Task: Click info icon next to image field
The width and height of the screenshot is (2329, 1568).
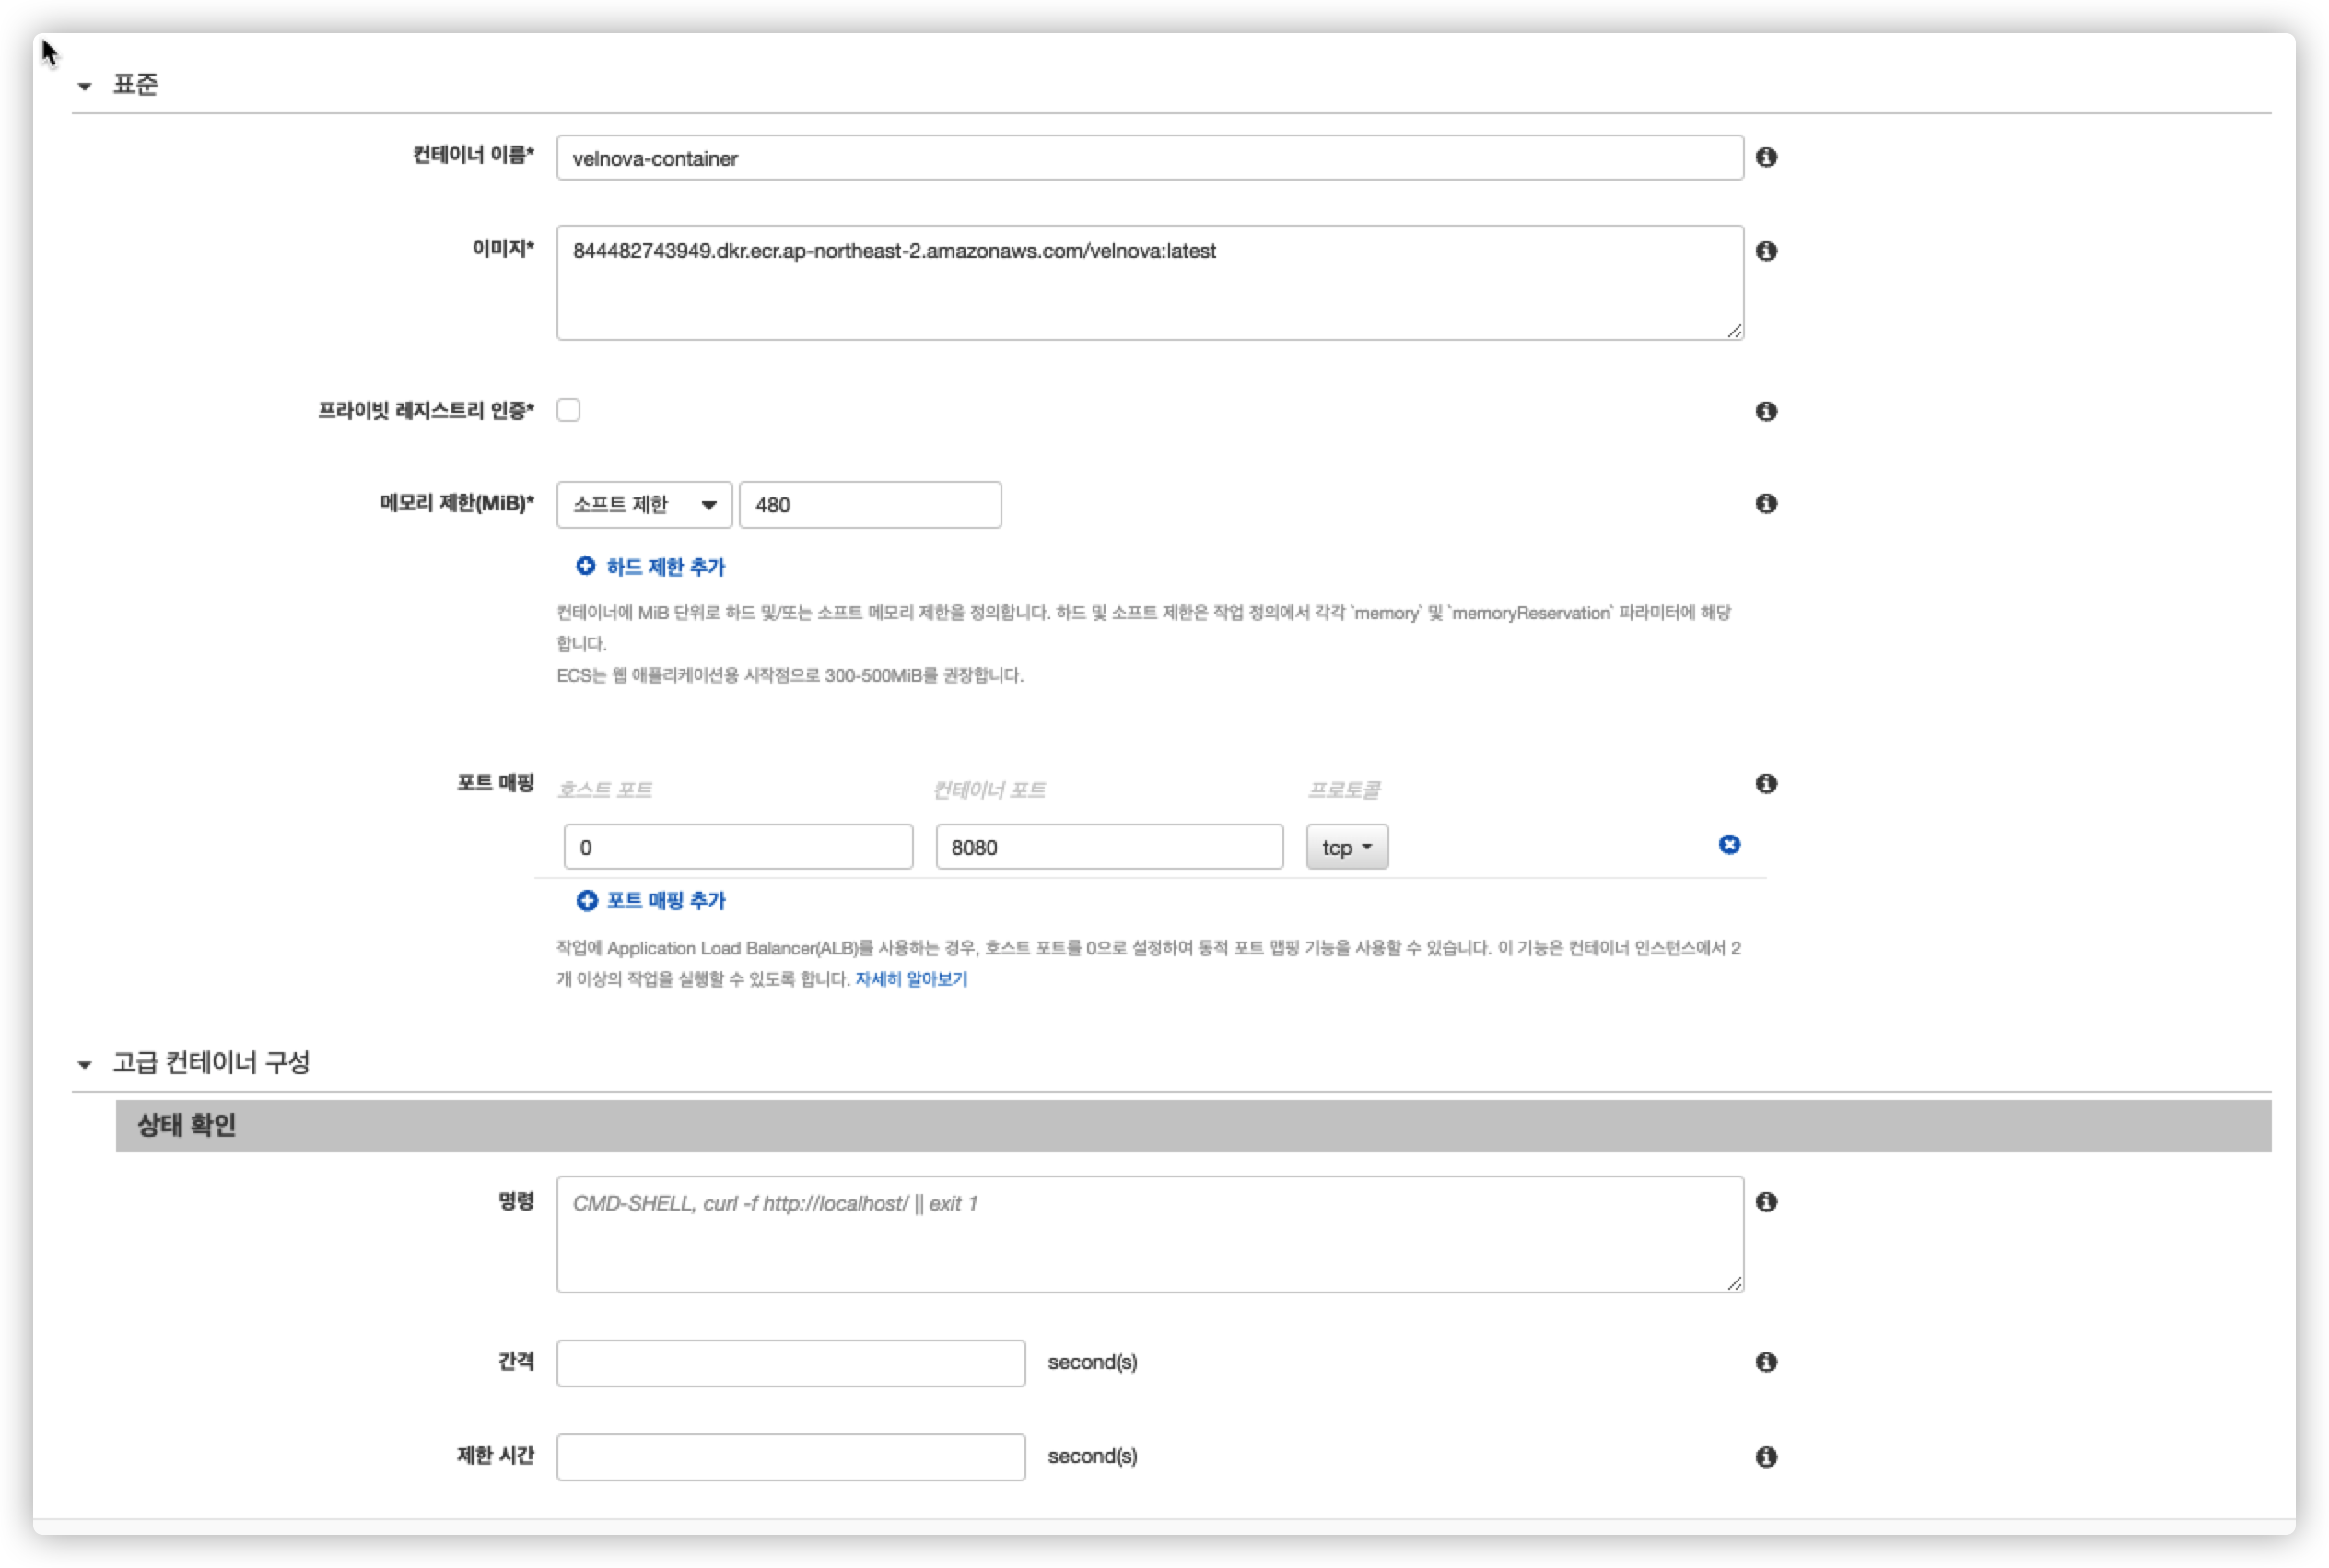Action: (1766, 251)
